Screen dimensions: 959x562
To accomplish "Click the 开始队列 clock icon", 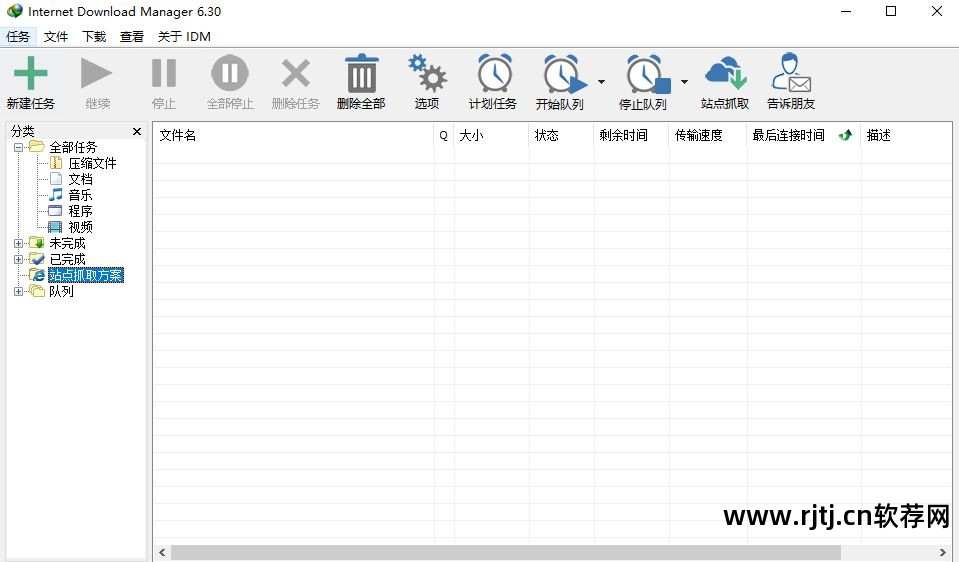I will click(564, 74).
